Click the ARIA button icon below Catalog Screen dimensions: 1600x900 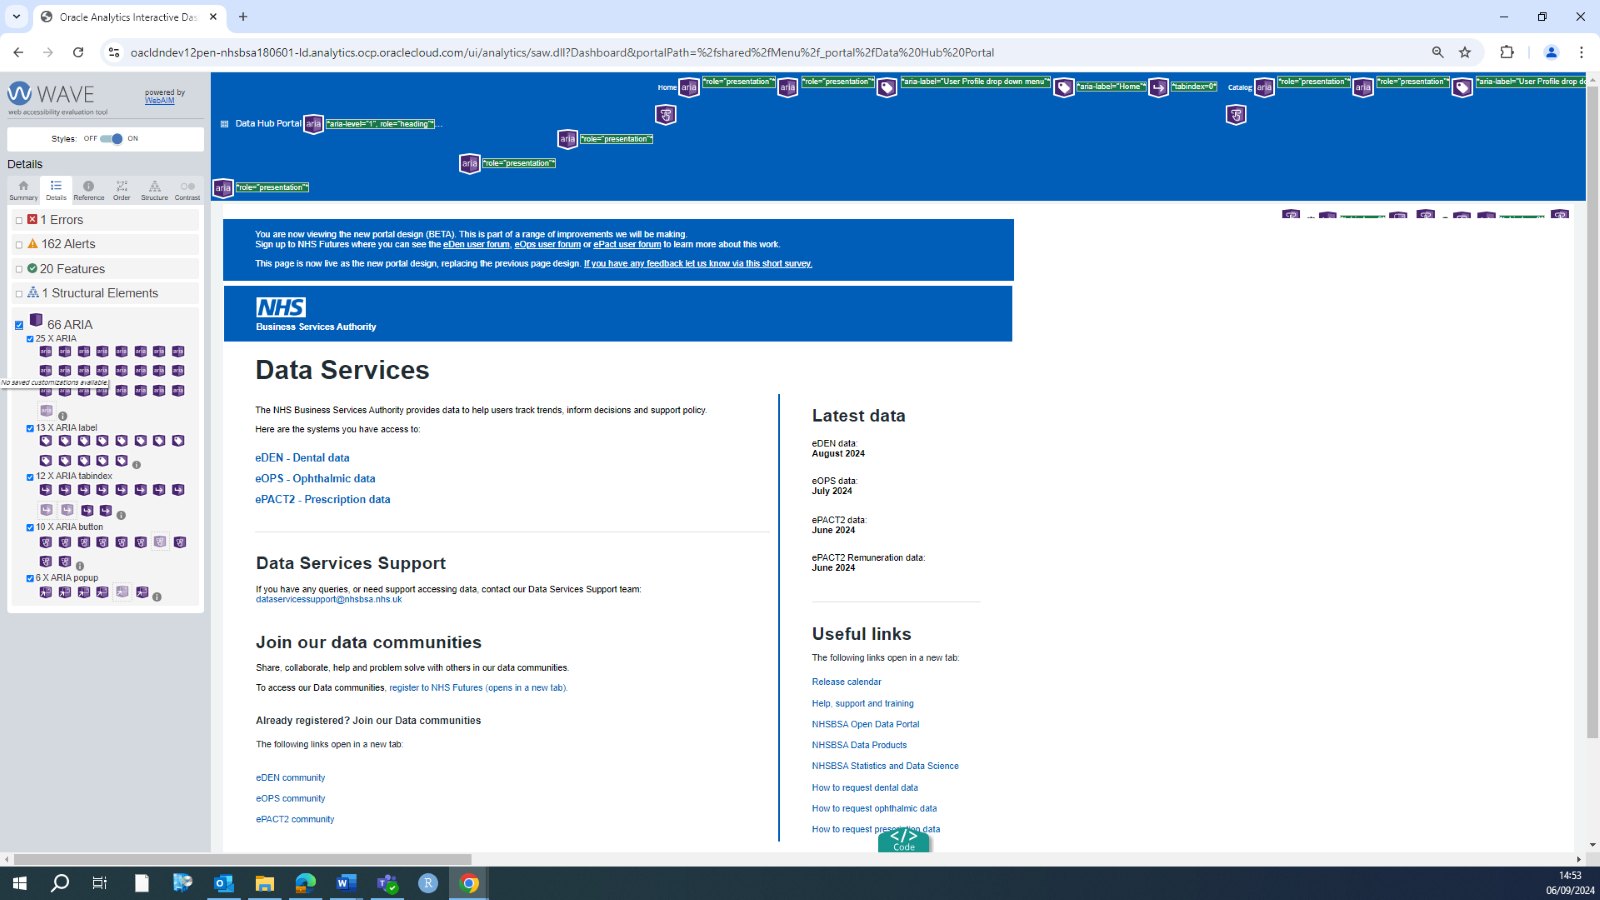tap(1236, 115)
